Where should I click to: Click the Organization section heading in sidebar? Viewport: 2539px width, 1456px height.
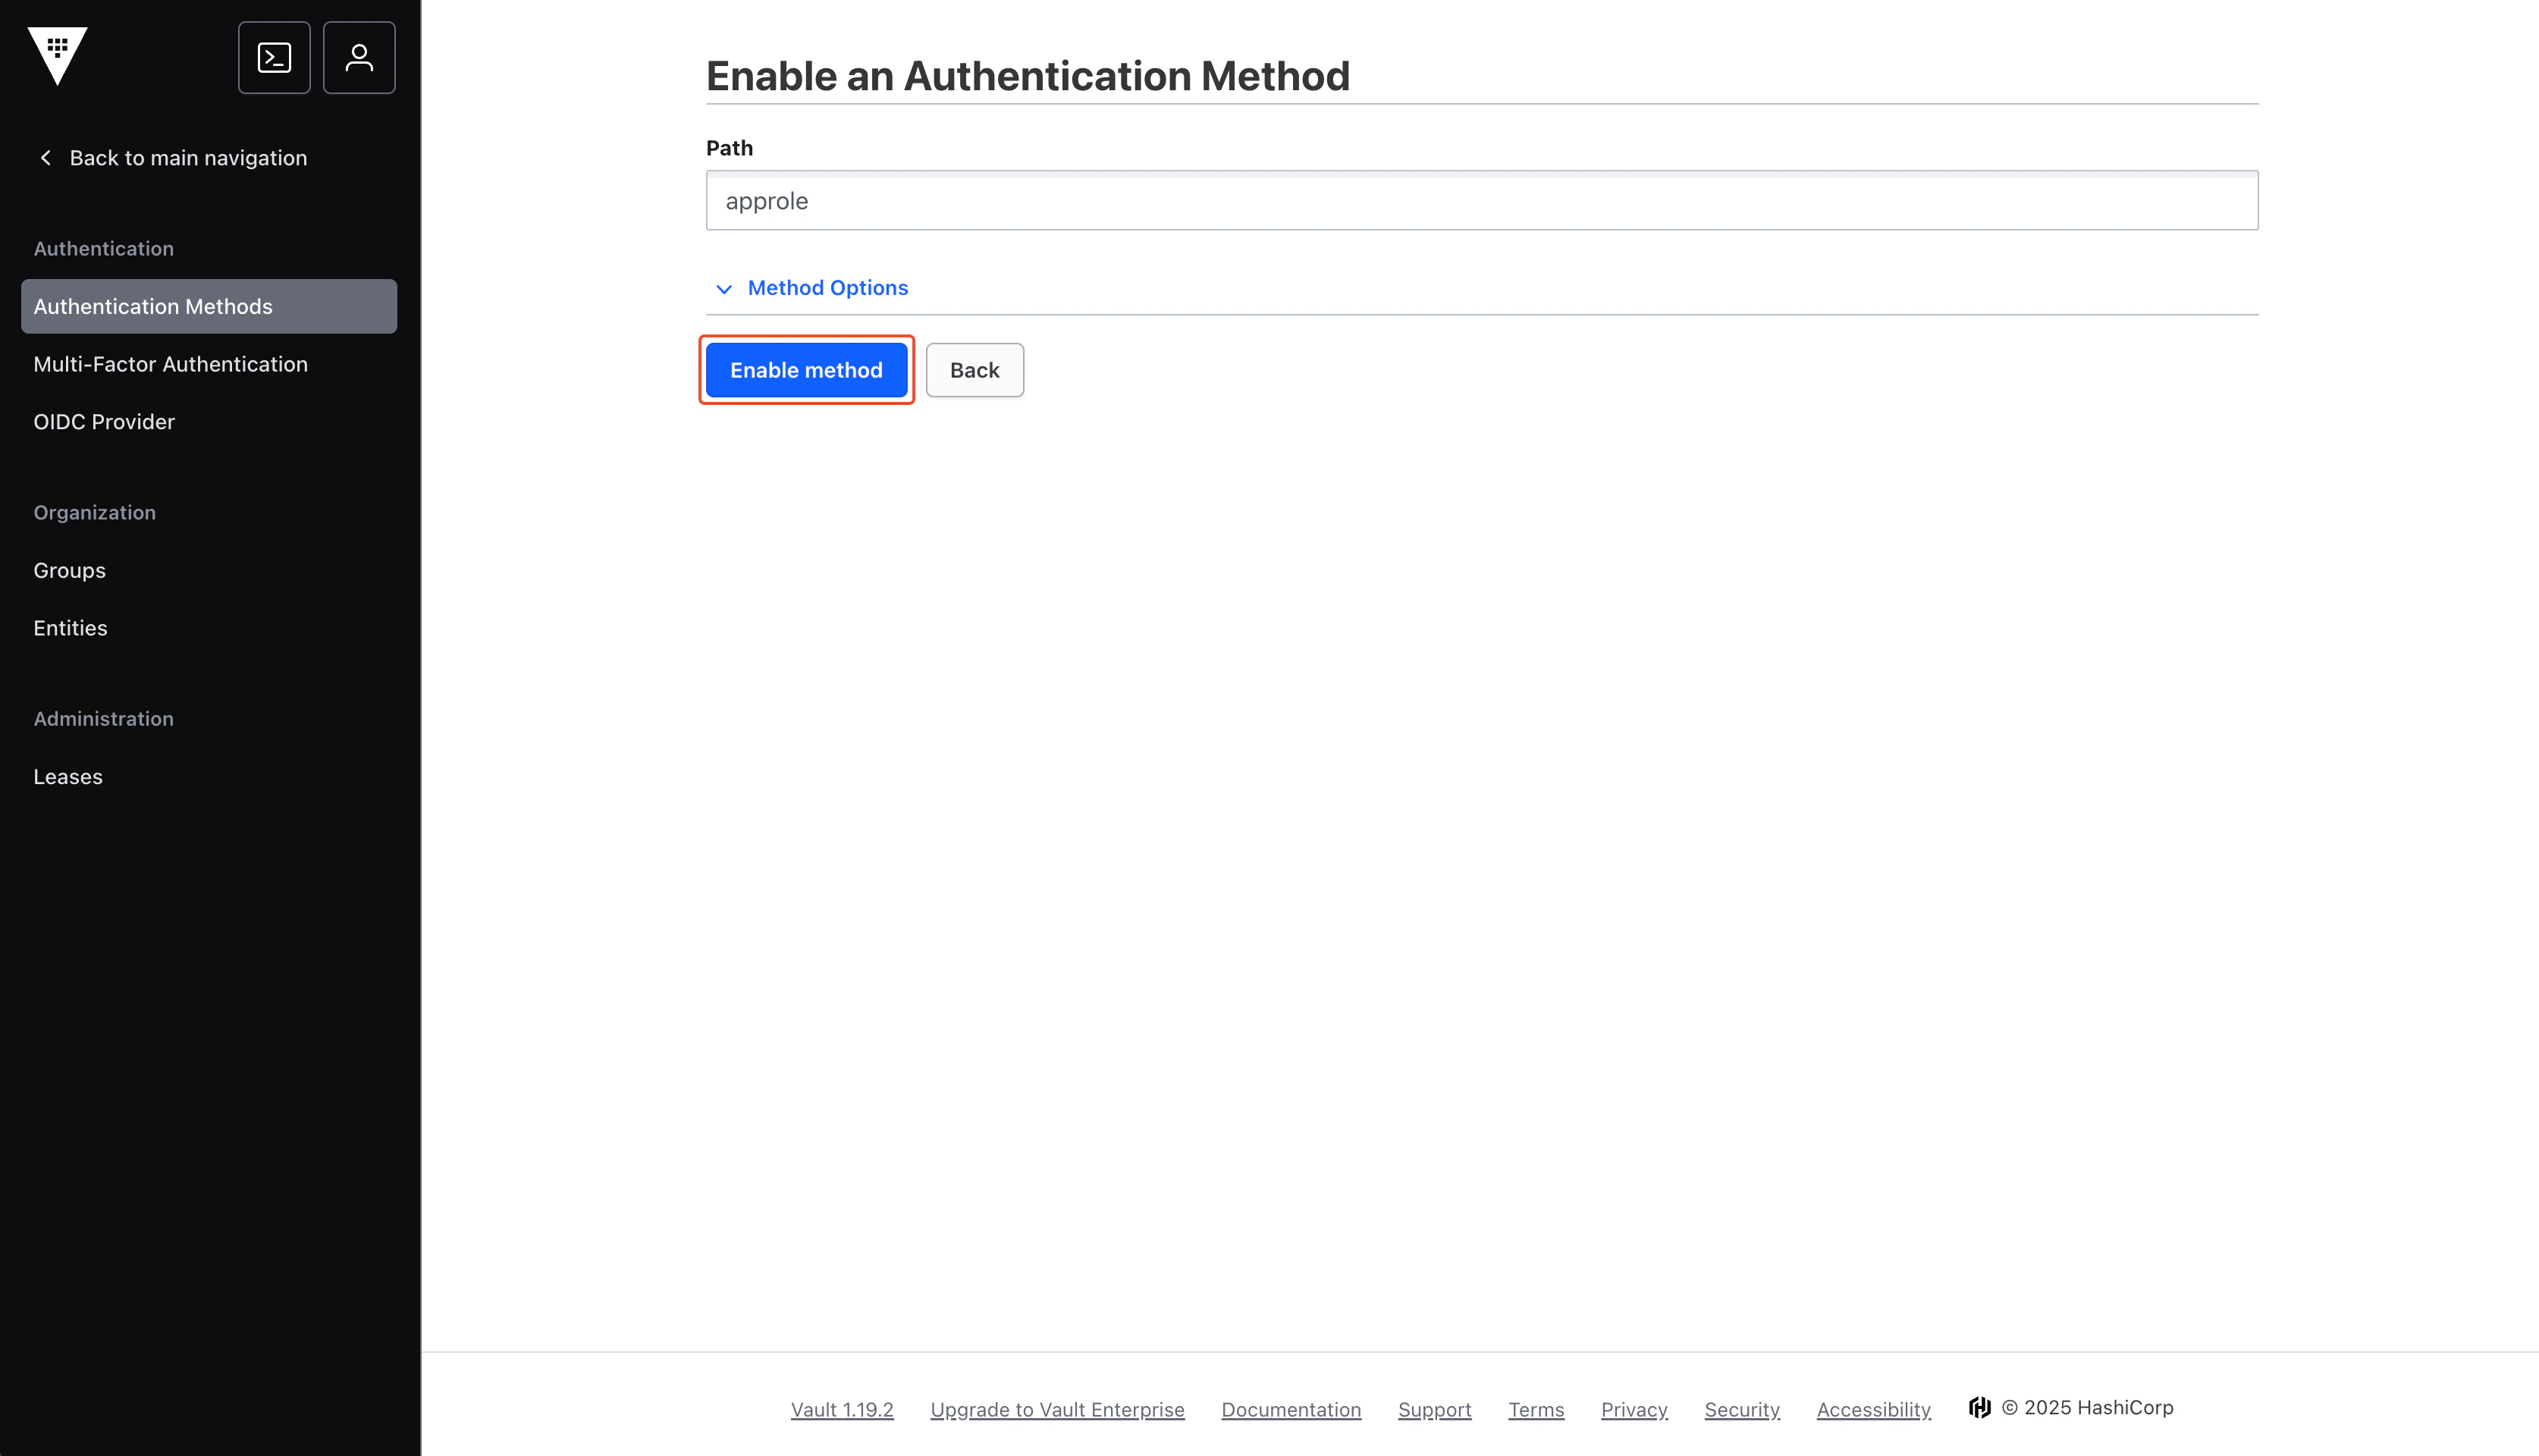click(x=94, y=513)
